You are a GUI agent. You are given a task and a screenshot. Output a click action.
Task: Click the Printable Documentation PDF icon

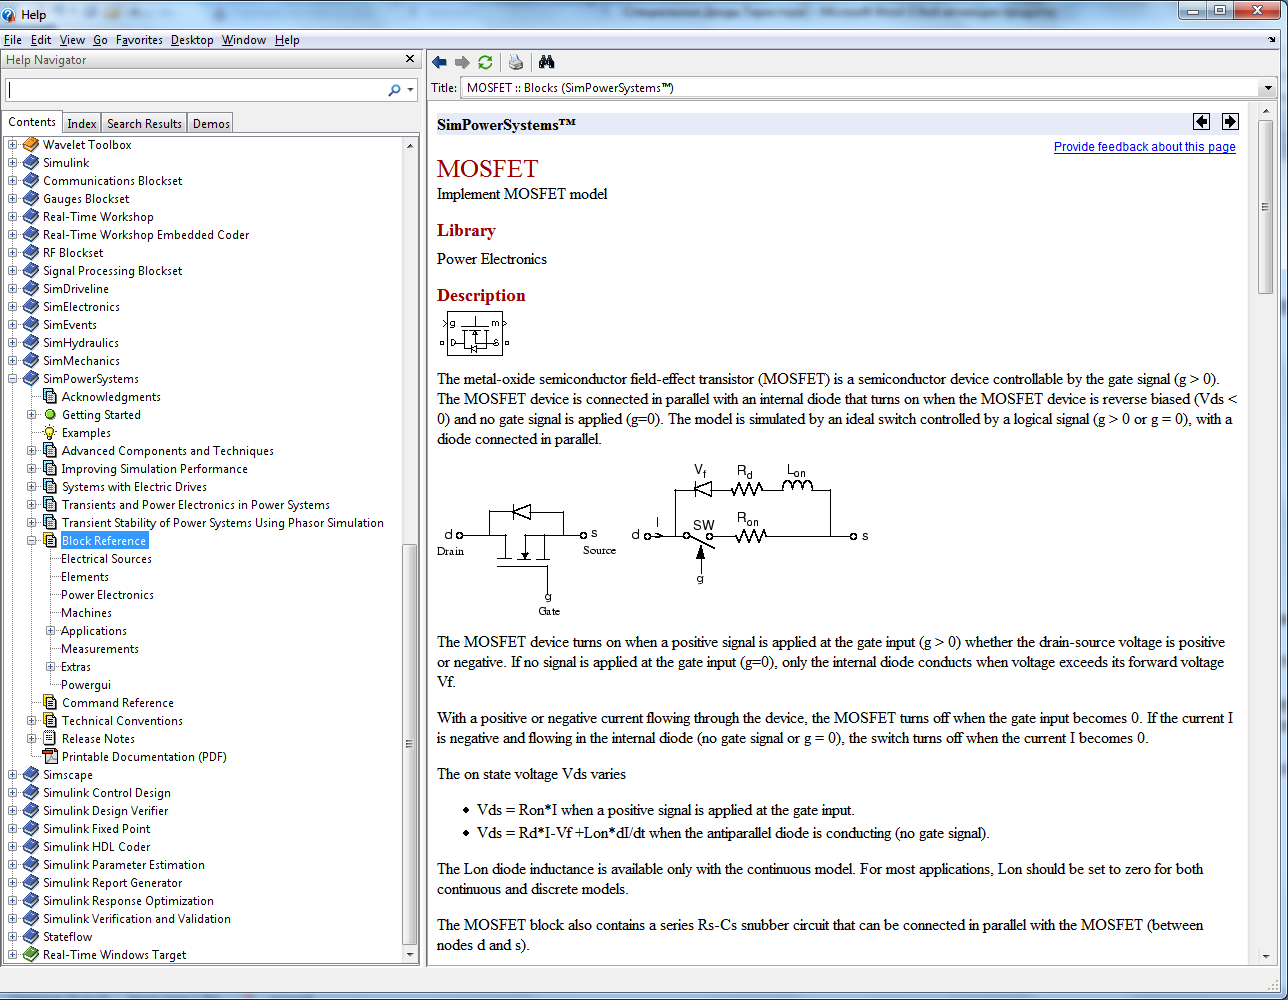[x=50, y=757]
